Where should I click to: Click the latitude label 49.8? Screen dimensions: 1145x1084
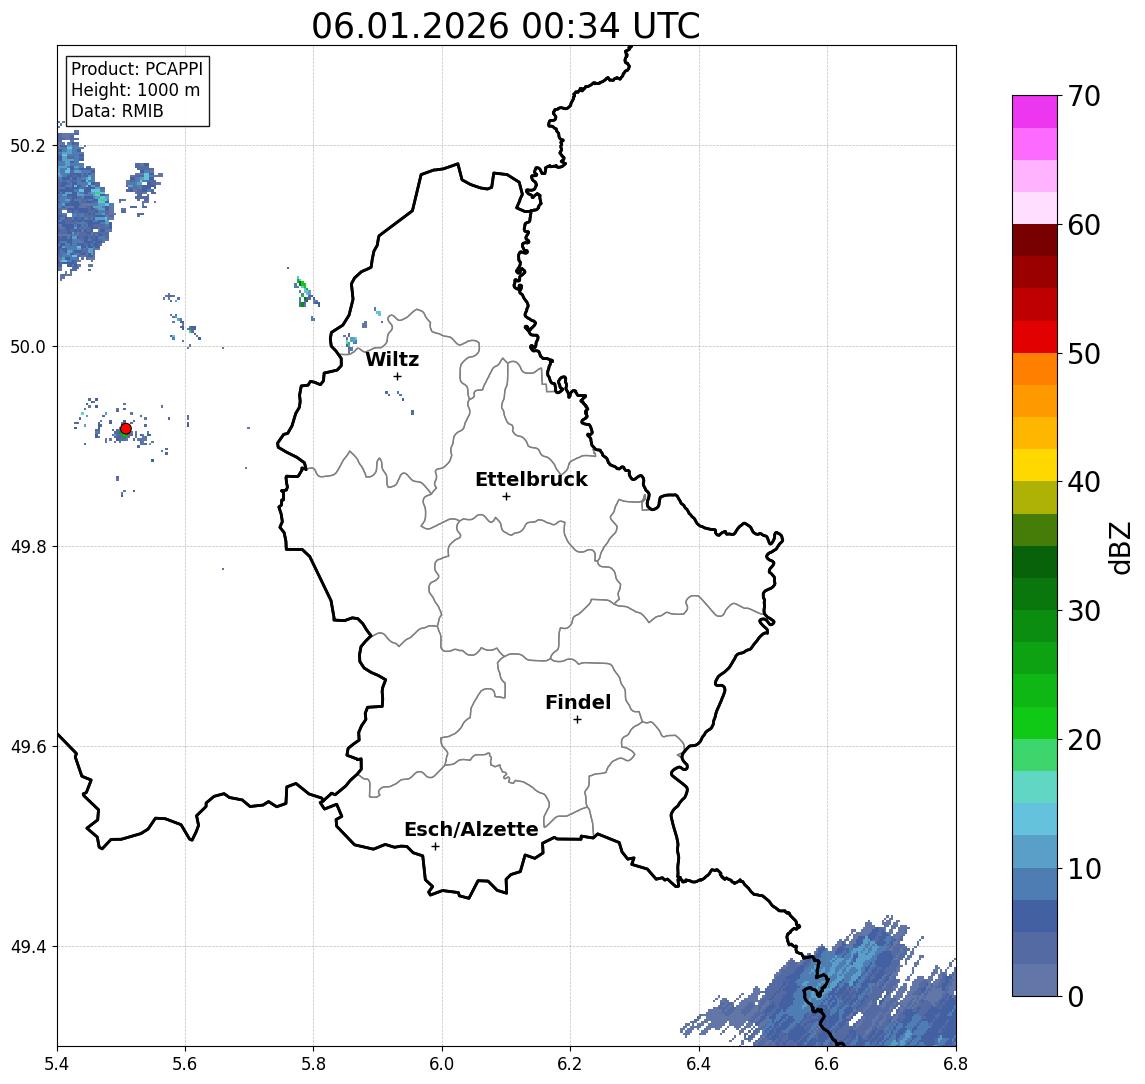point(28,546)
